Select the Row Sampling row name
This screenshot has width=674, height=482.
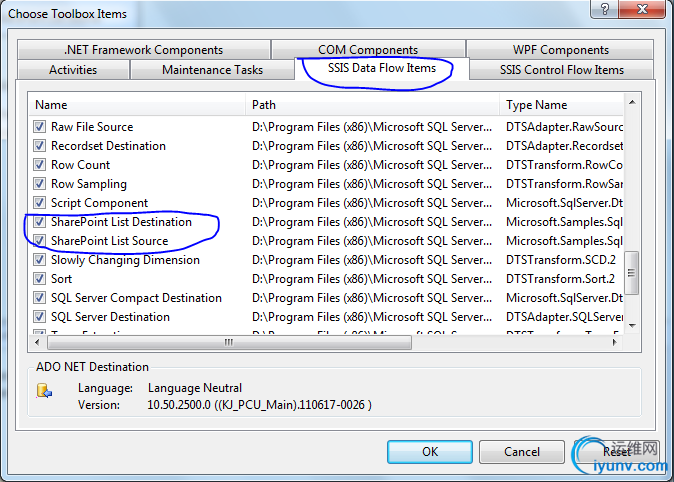[x=89, y=184]
